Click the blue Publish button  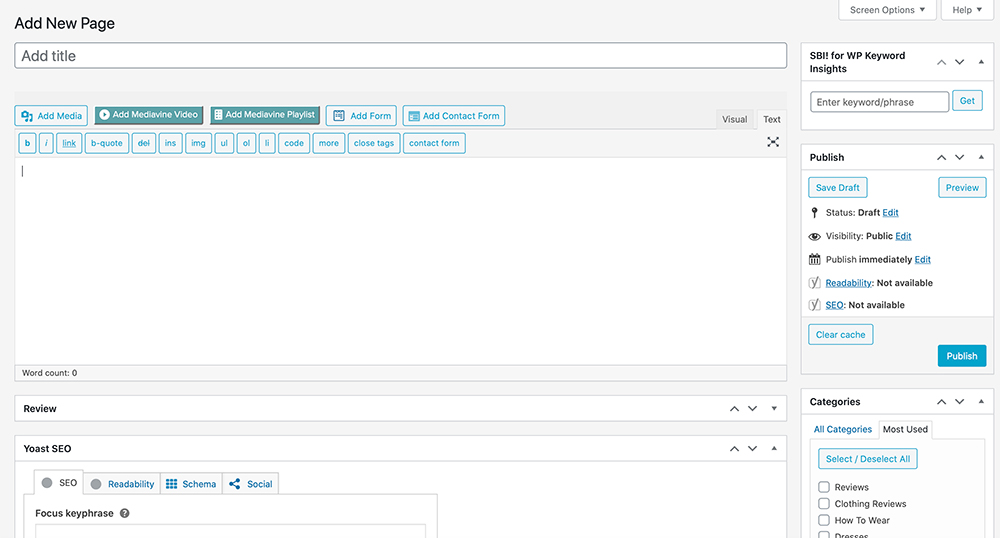(962, 356)
